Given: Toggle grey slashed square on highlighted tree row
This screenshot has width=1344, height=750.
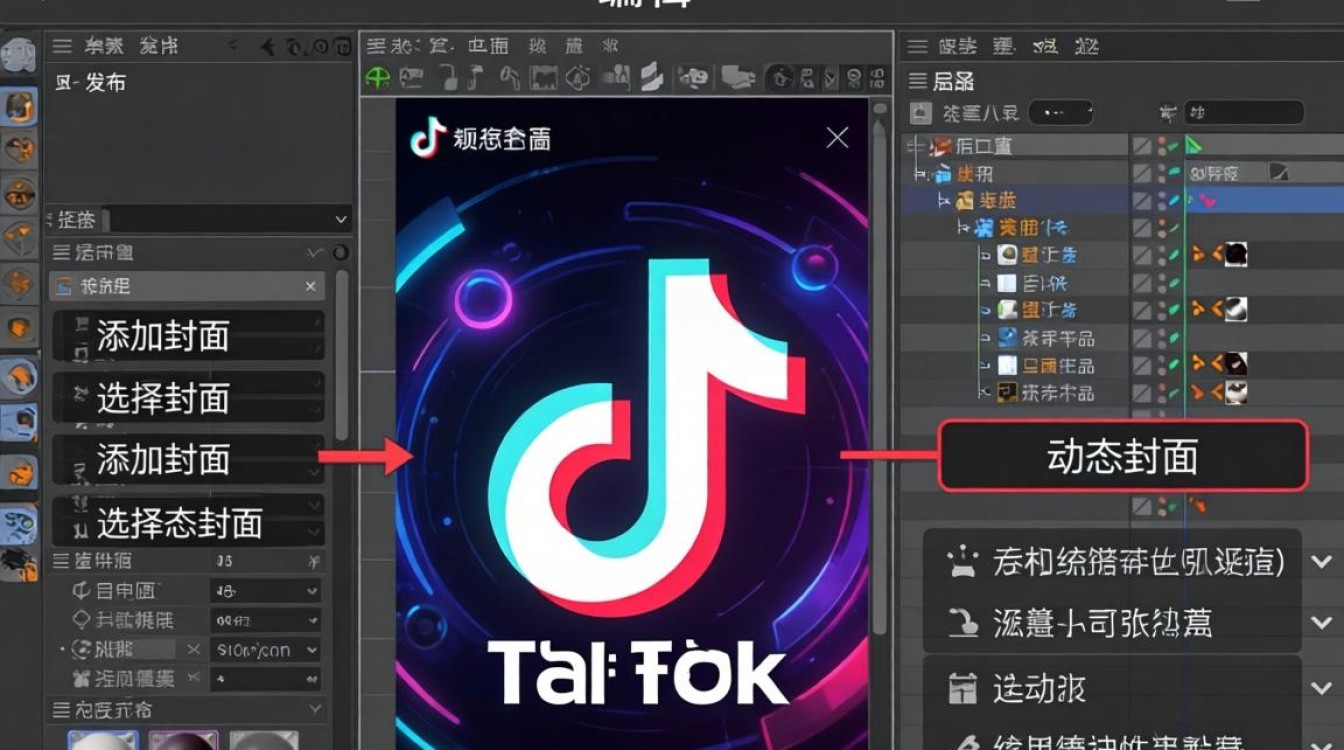Looking at the screenshot, I should 1142,201.
